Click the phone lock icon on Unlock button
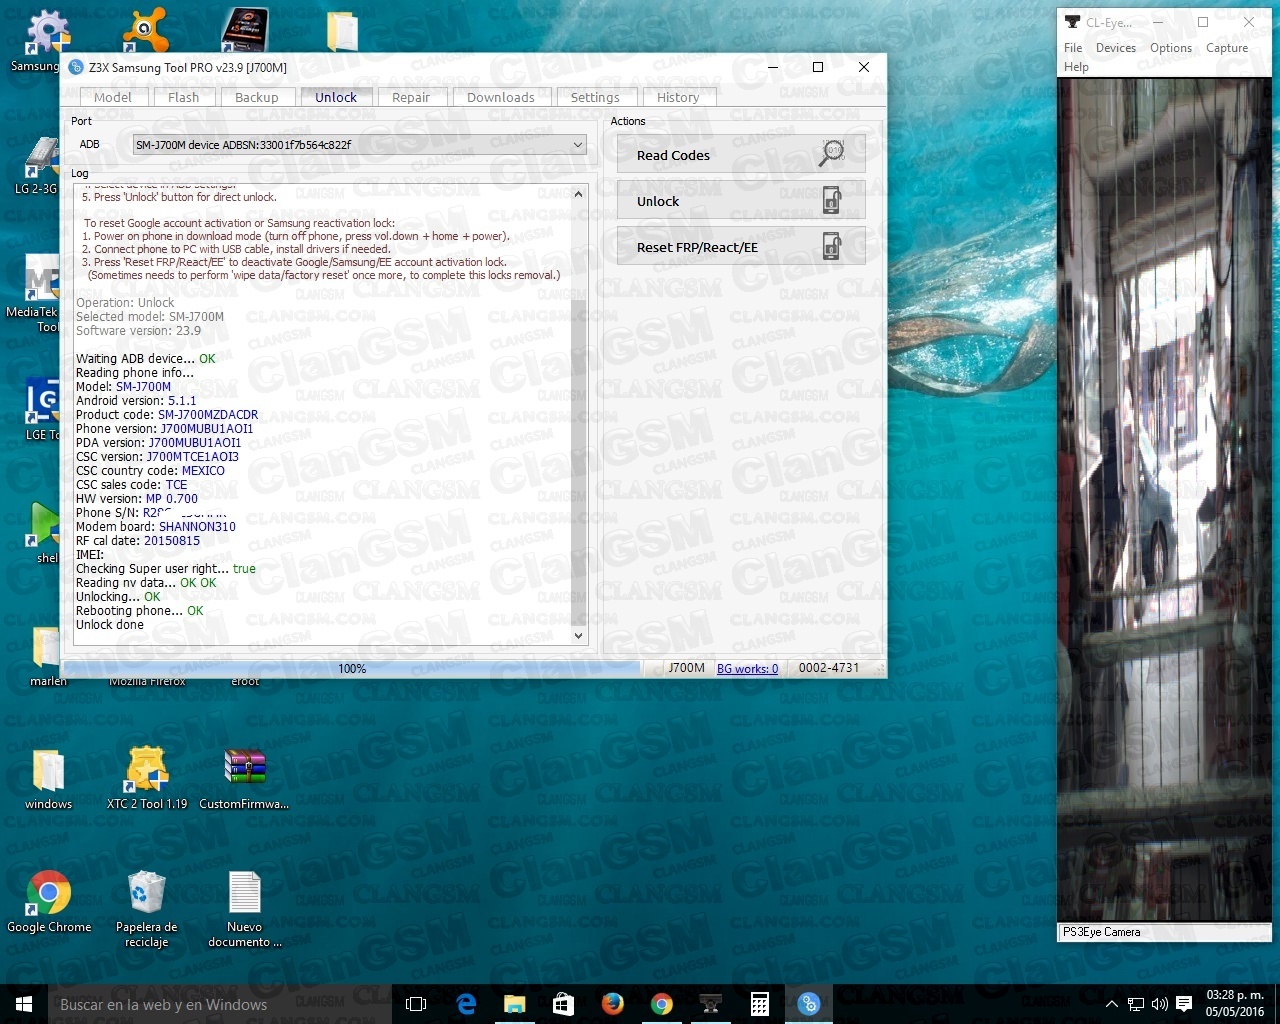Viewport: 1280px width, 1024px height. pos(832,200)
